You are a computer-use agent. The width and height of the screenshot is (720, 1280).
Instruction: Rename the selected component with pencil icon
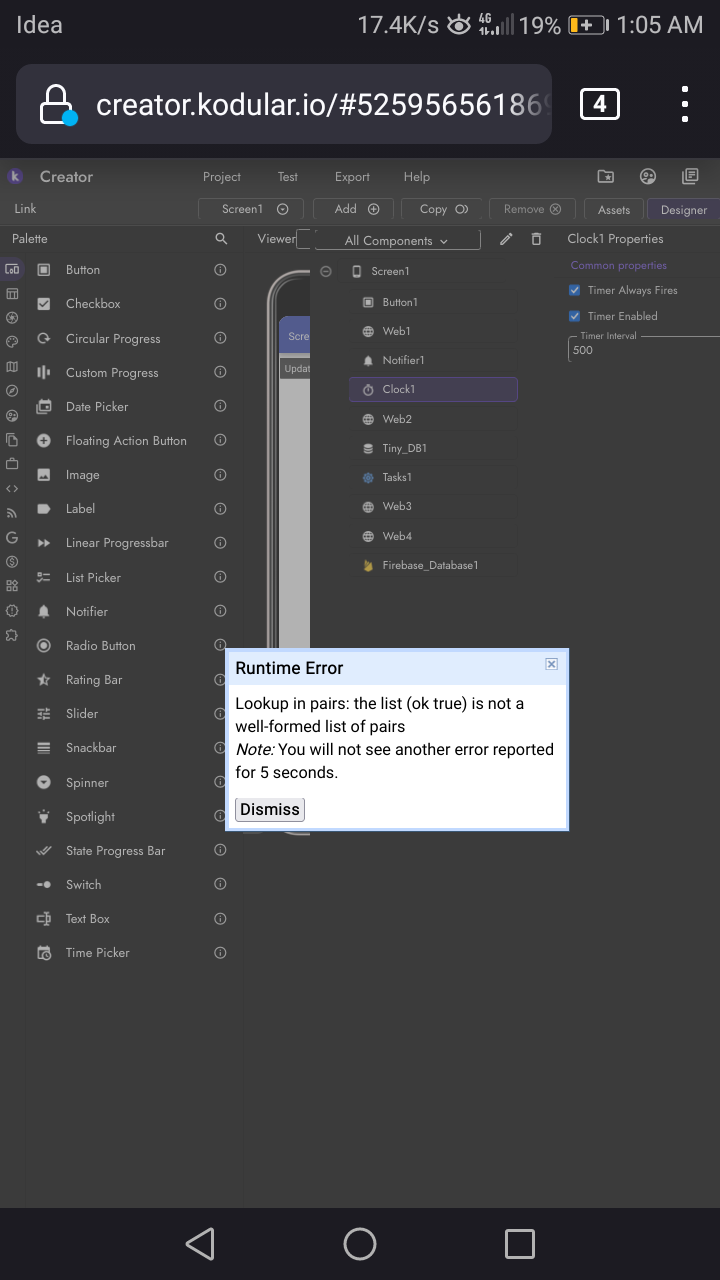click(x=506, y=239)
